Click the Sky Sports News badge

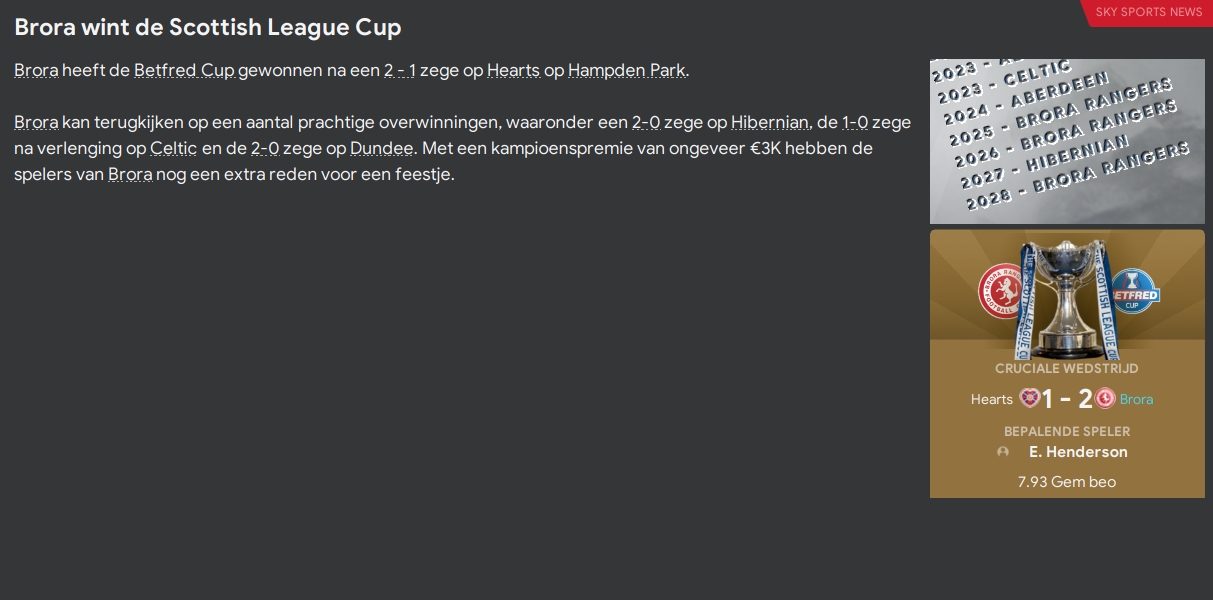(x=1148, y=12)
